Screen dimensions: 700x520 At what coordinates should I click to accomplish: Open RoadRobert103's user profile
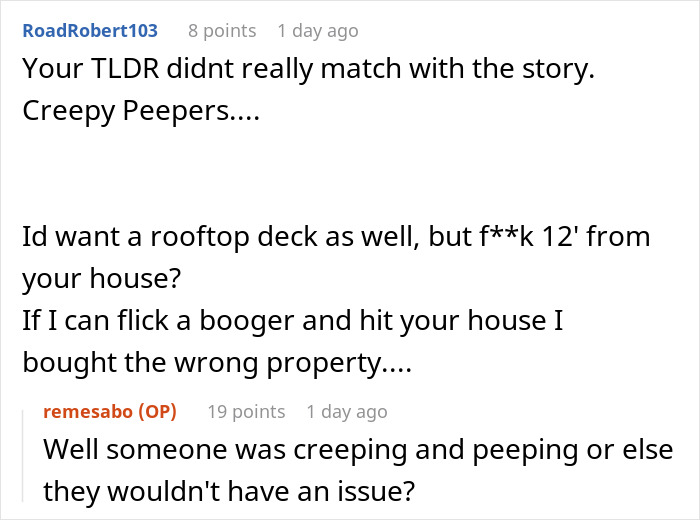[x=89, y=31]
